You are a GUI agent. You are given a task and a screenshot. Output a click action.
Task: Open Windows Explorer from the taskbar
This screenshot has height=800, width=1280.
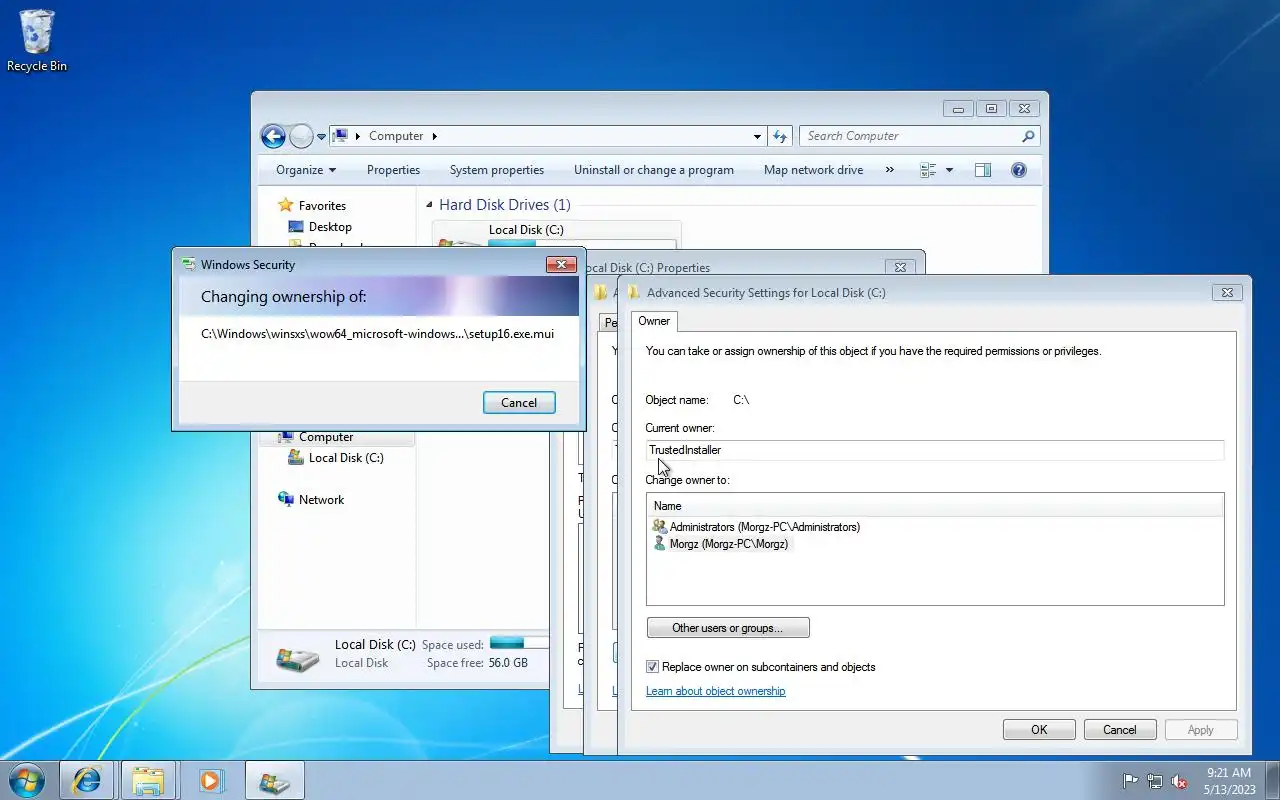click(148, 780)
